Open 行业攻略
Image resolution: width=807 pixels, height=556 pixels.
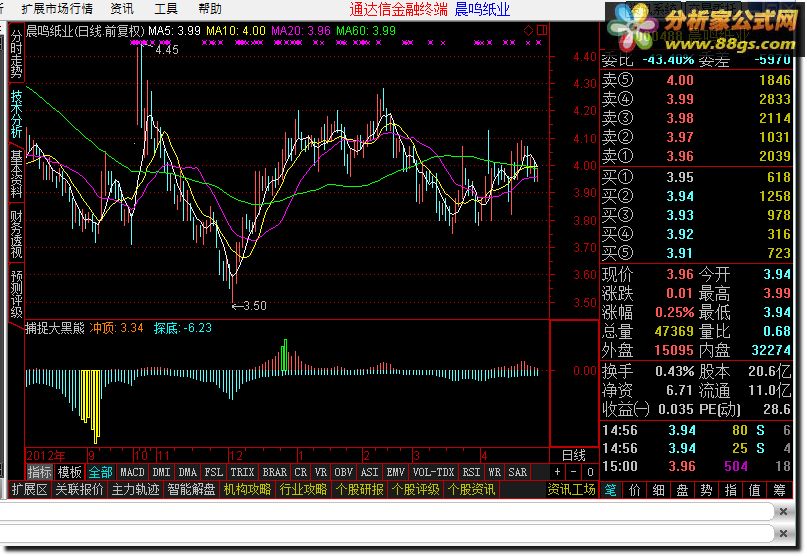click(303, 490)
